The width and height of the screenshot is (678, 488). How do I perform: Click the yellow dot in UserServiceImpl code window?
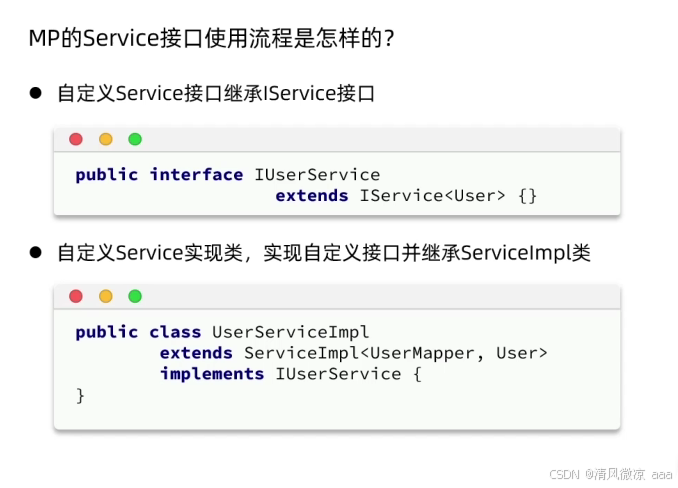click(x=106, y=296)
